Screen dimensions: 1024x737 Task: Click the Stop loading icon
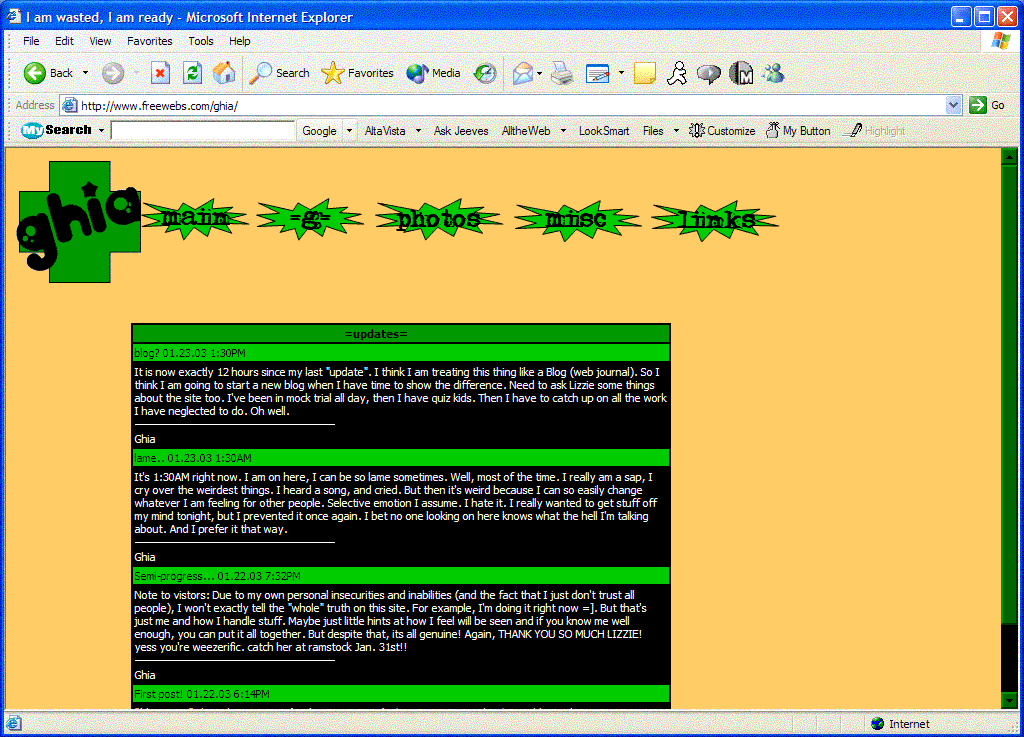click(160, 73)
